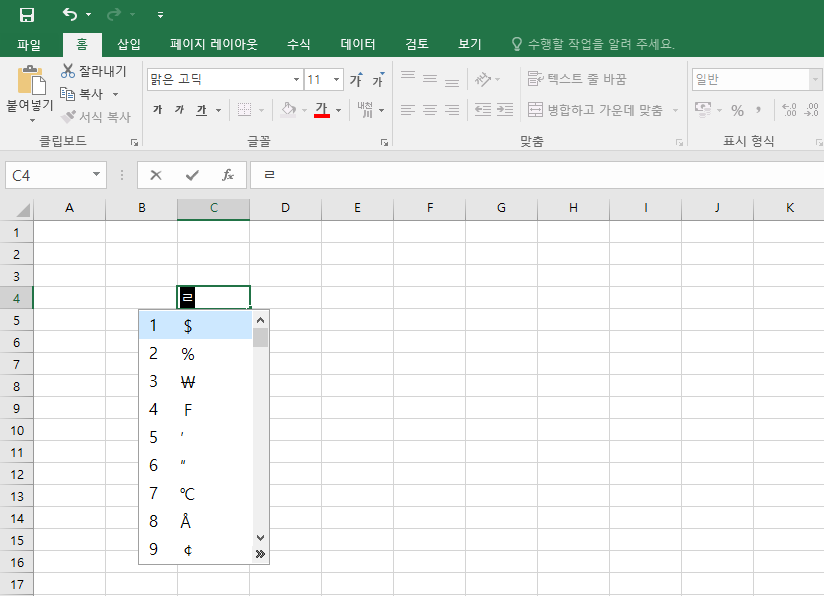Switch to the 삽입 tab

[x=129, y=44]
